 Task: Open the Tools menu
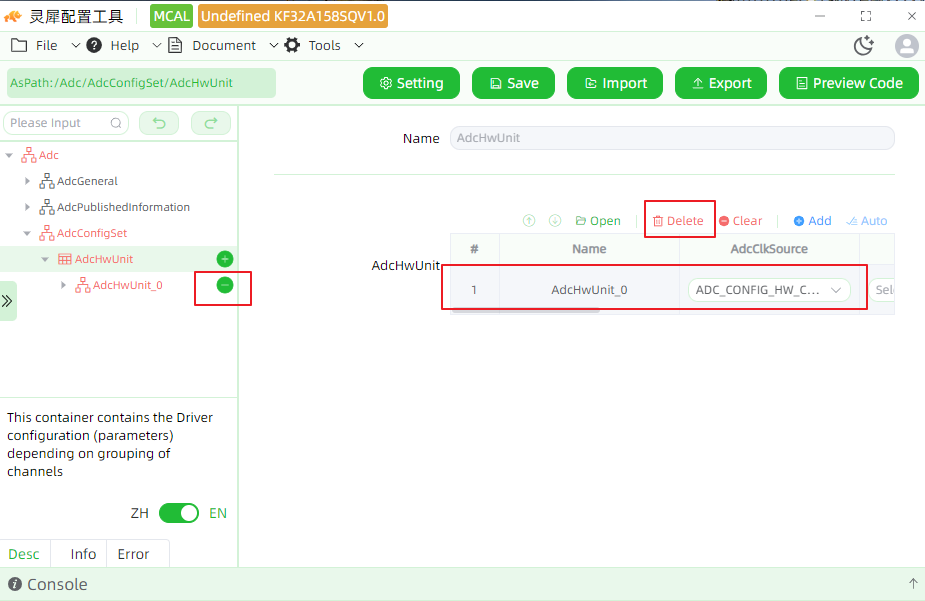point(324,45)
